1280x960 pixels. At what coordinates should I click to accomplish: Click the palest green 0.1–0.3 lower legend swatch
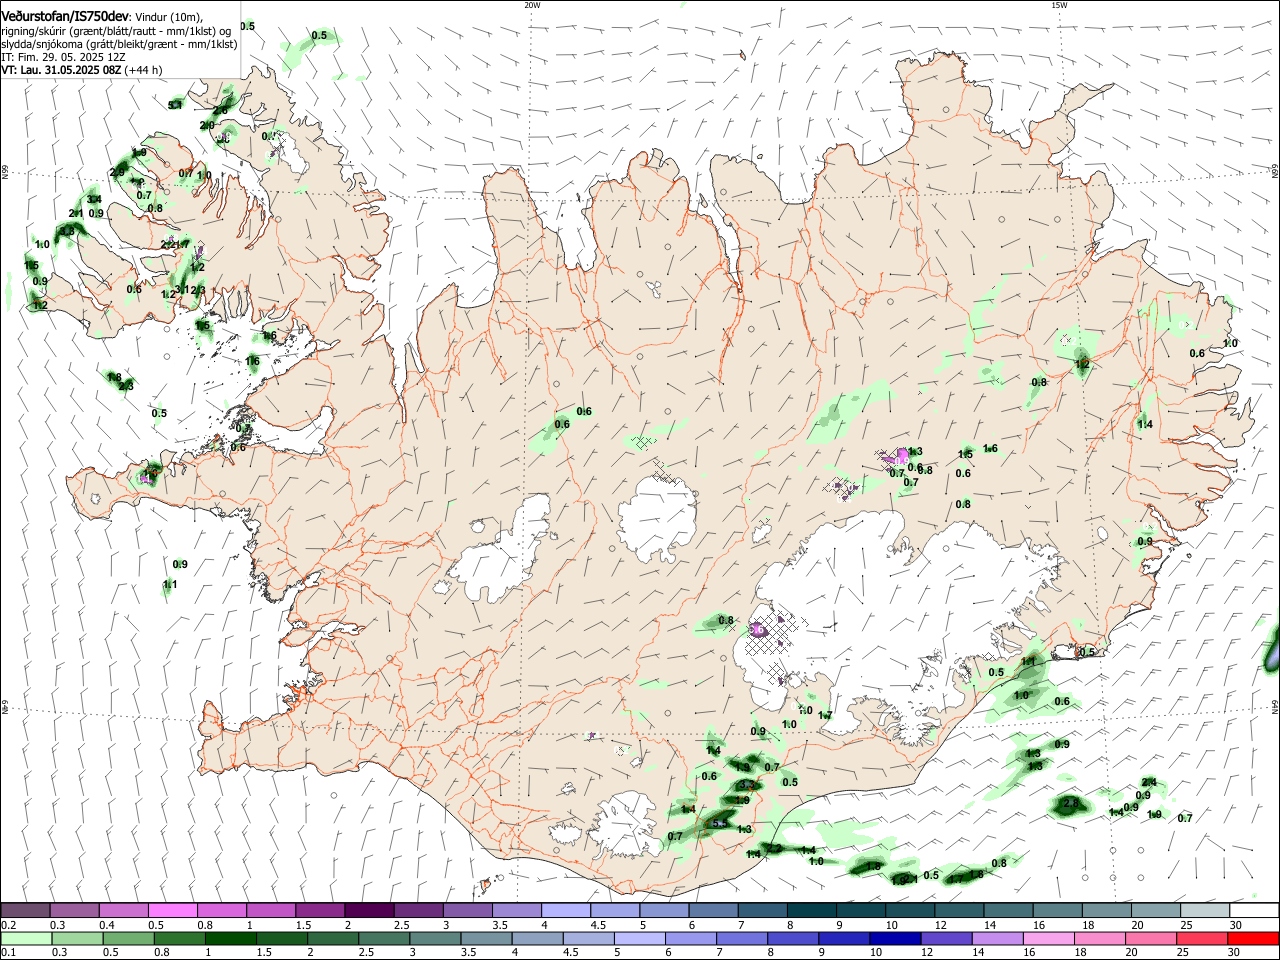pos(27,938)
